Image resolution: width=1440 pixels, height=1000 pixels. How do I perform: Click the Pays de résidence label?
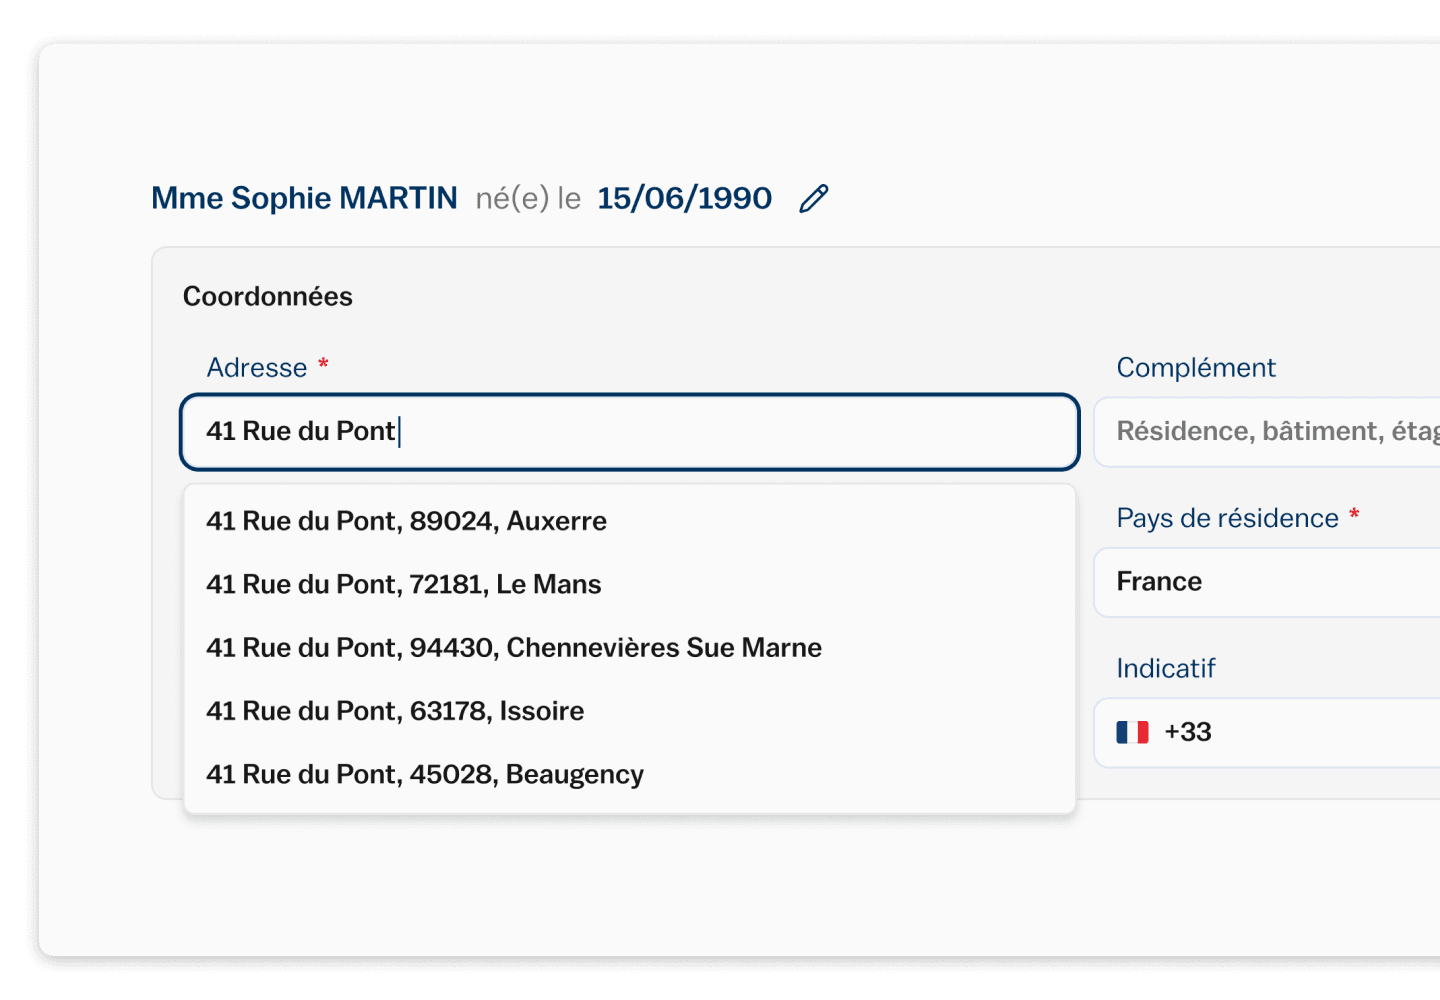(x=1227, y=518)
